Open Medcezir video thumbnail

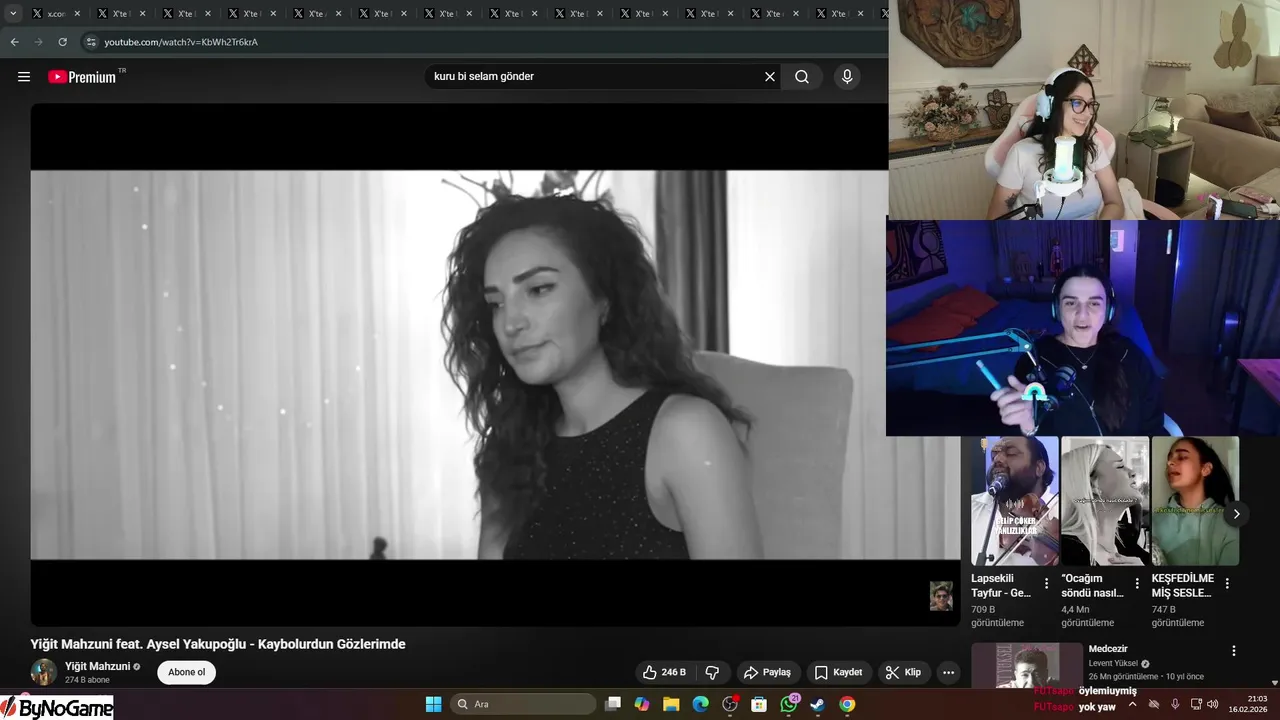coord(1027,665)
